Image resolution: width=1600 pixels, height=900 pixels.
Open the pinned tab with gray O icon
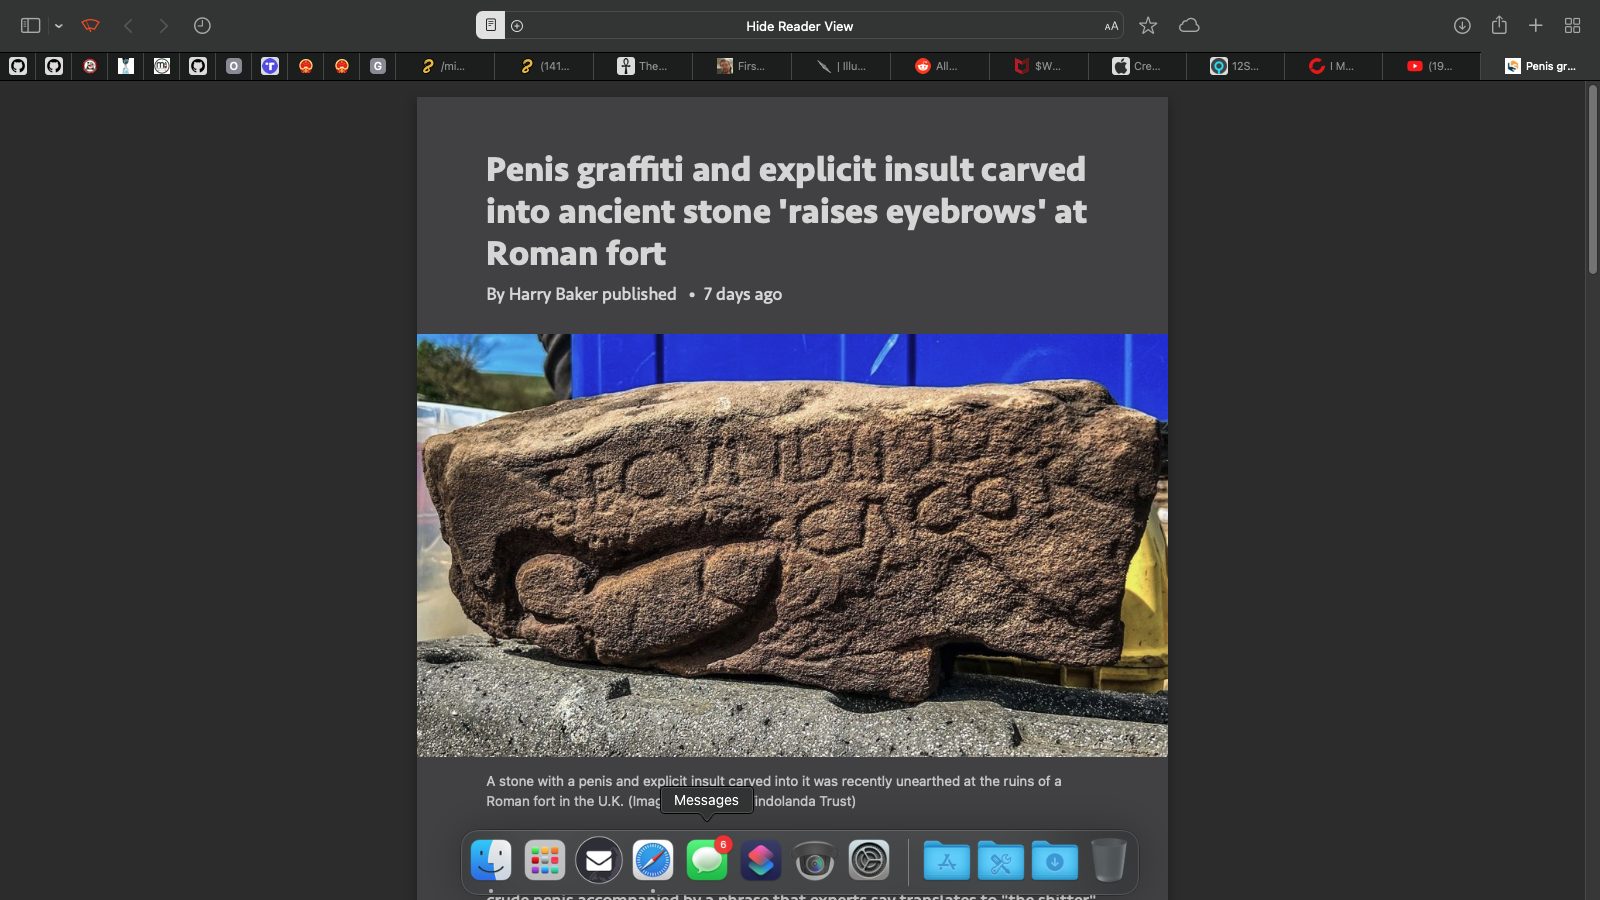[234, 66]
